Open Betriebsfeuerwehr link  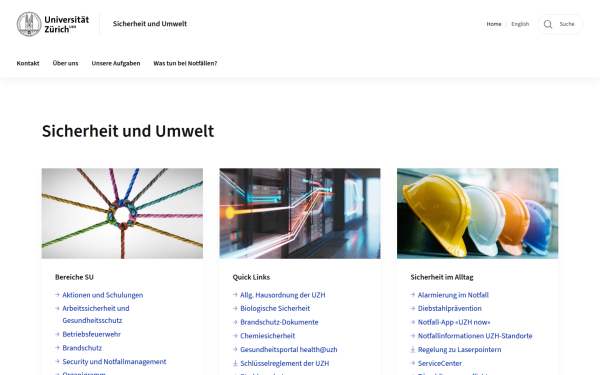pyautogui.click(x=91, y=334)
